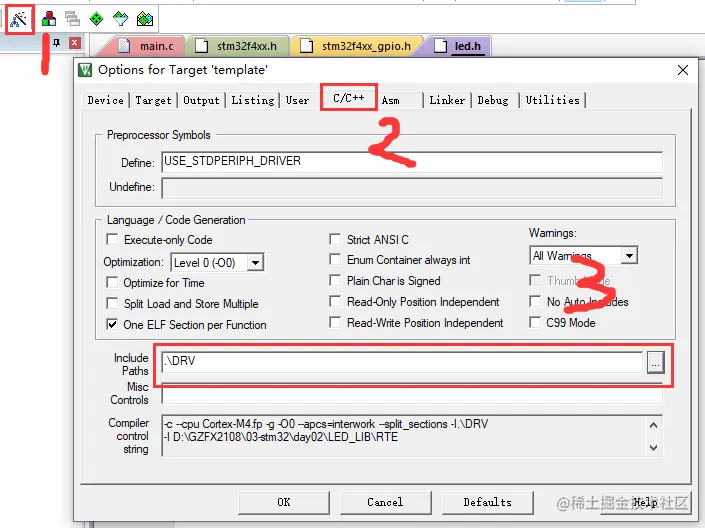705x528 pixels.
Task: Pin the project panel with pushpin icon
Action: coord(56,43)
